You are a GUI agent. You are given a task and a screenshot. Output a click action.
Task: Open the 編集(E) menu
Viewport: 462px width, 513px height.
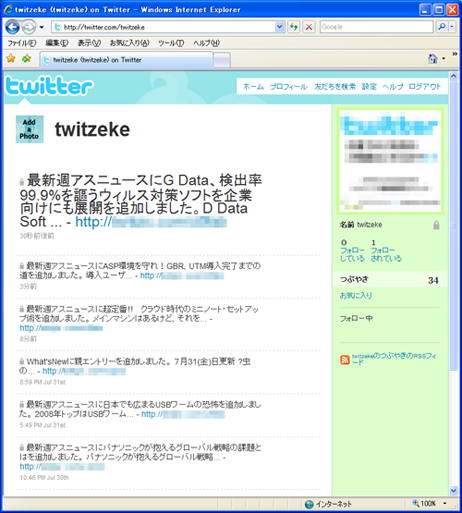pos(57,43)
